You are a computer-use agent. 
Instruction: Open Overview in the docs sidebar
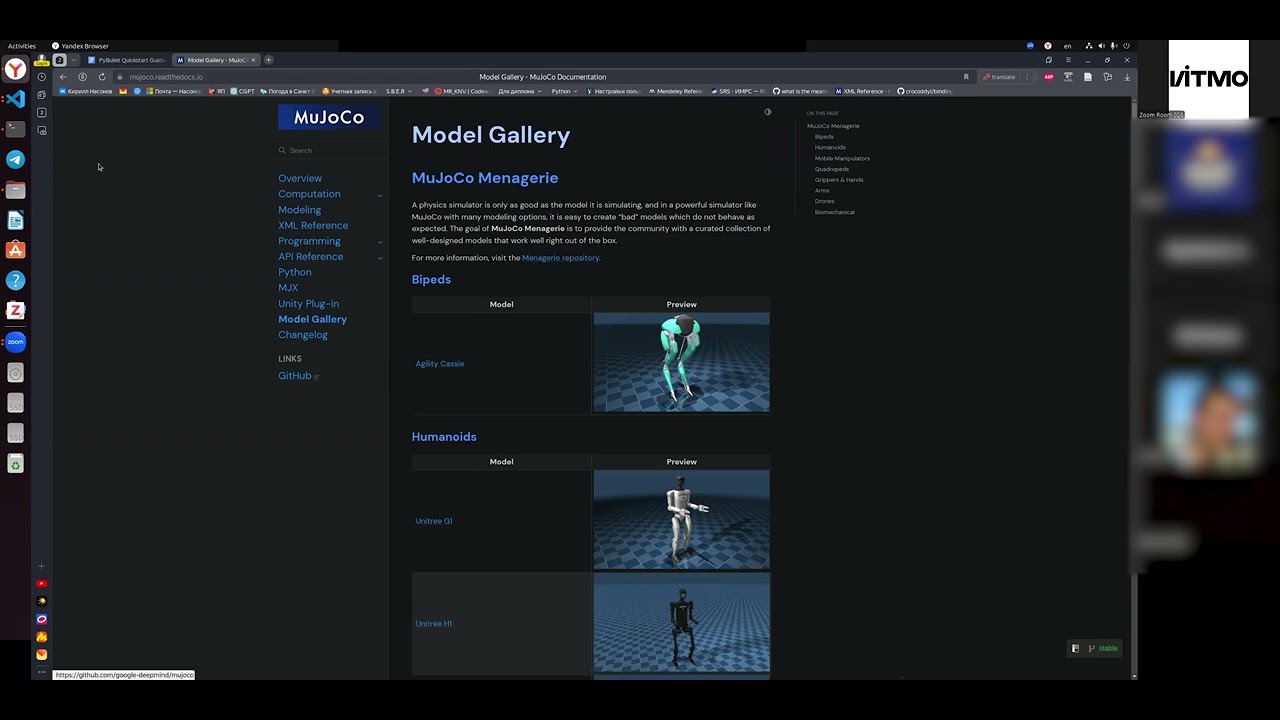pyautogui.click(x=300, y=178)
